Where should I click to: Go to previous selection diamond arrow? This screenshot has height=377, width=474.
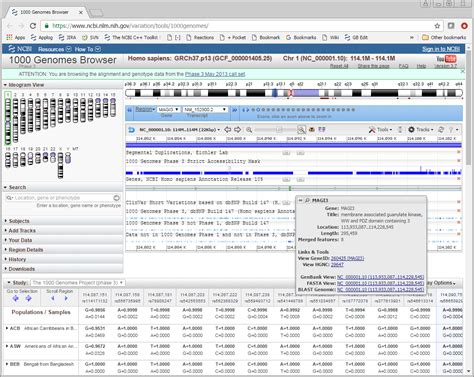16,298
